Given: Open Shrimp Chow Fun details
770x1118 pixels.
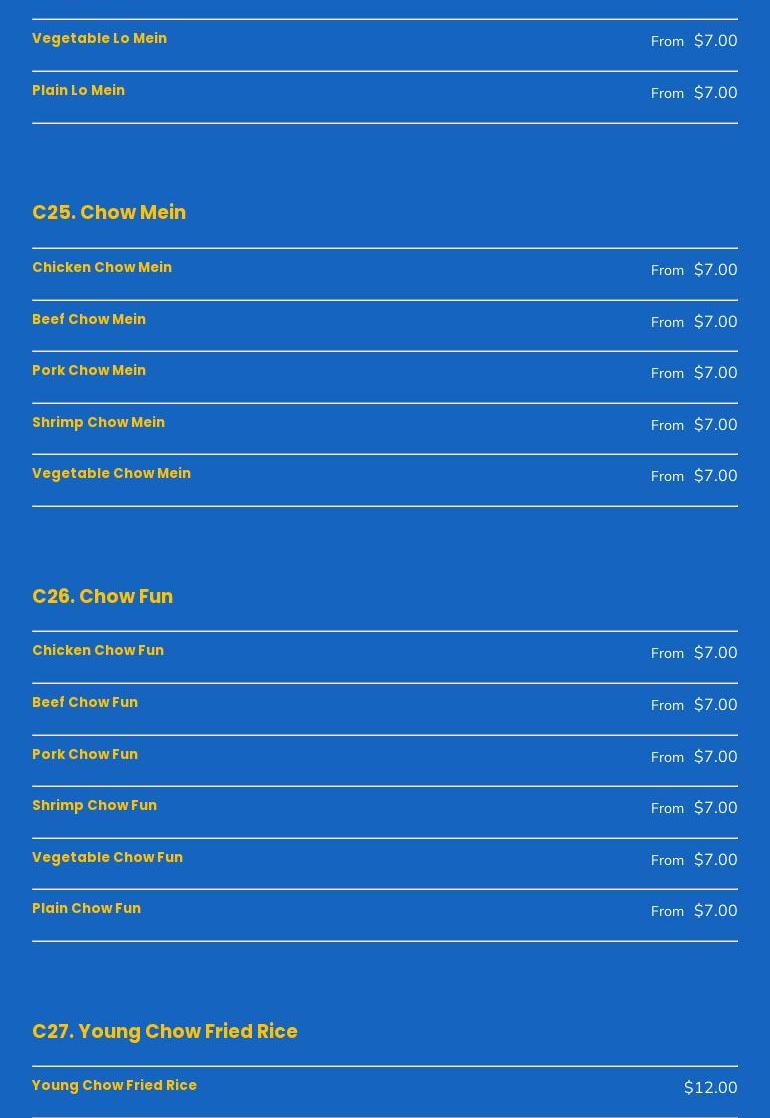Looking at the screenshot, I should (95, 806).
